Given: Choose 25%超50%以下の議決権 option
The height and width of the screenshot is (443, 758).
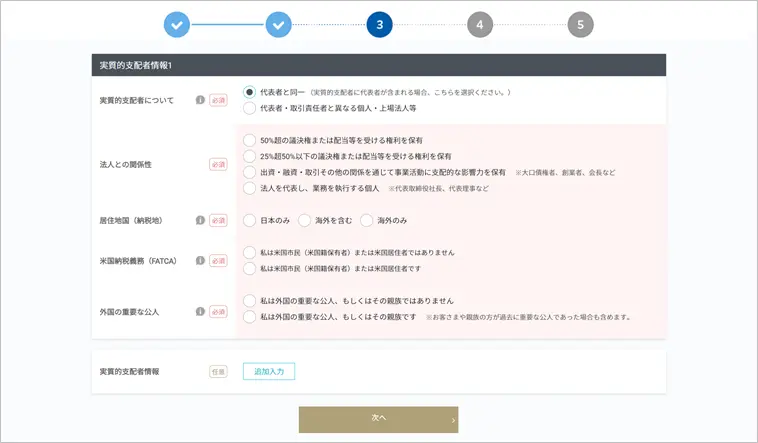Looking at the screenshot, I should [250, 157].
